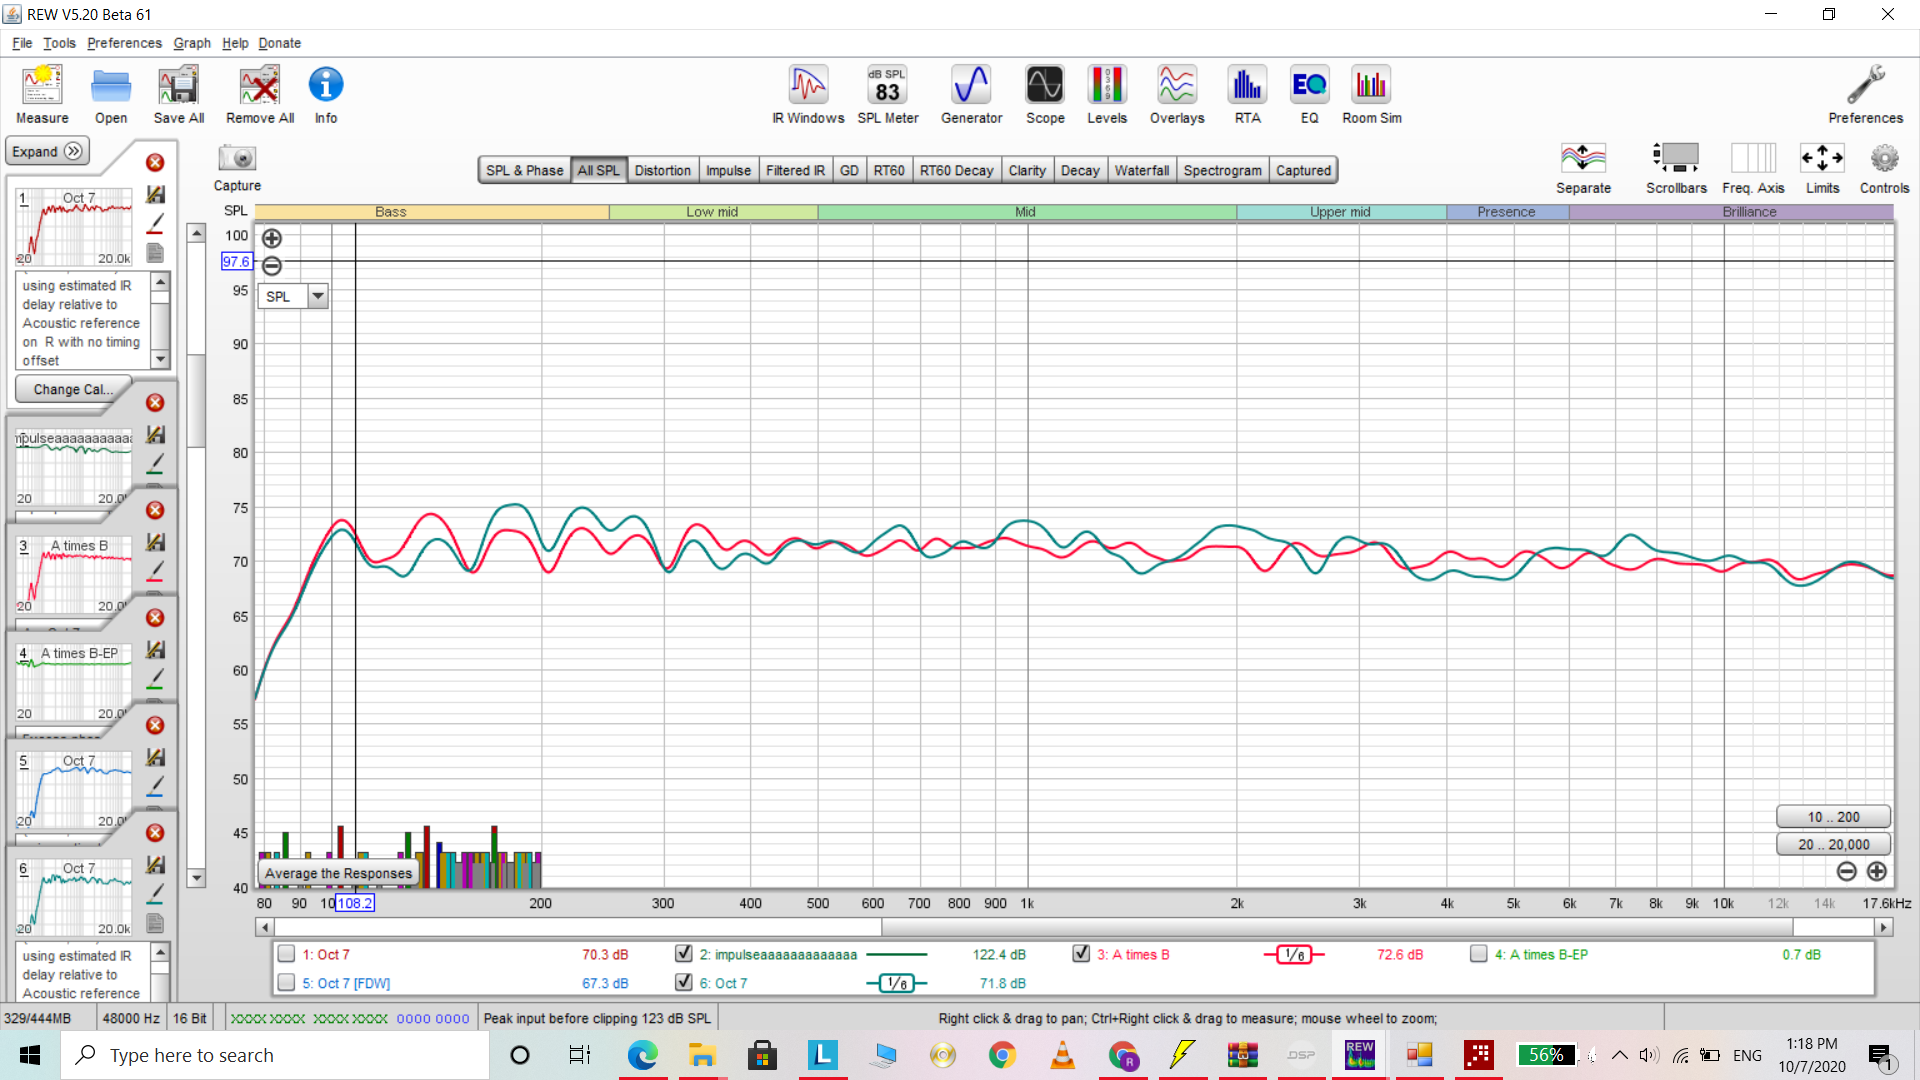Click the down arrow in measurement 1 notes
1920x1080 pixels.
[161, 359]
